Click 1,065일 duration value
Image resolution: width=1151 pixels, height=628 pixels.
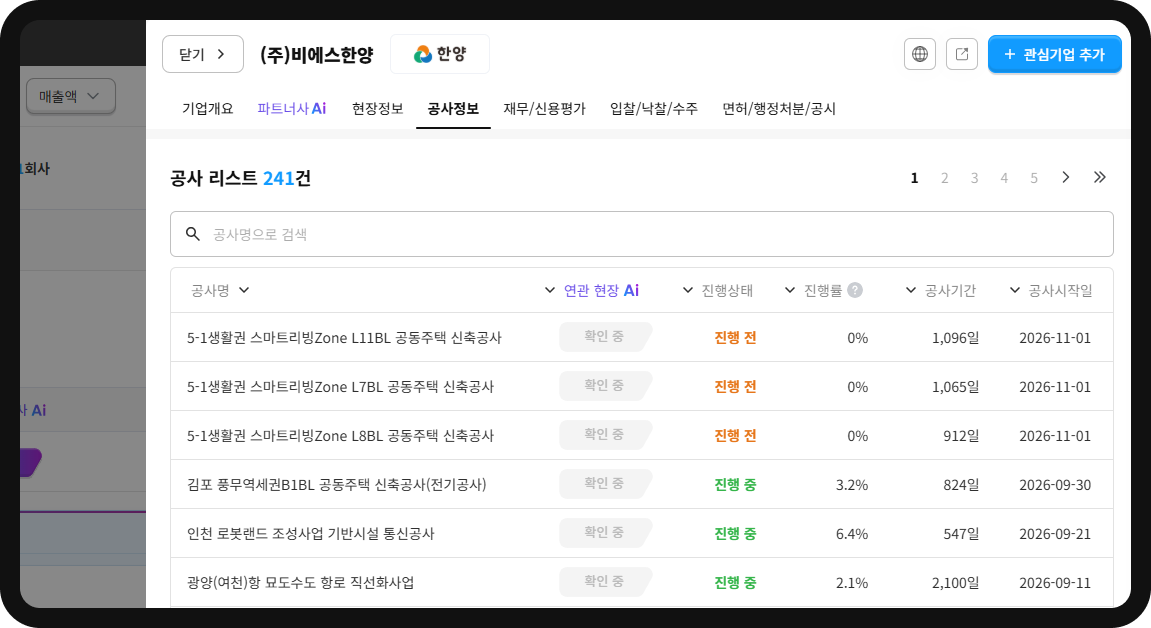coord(955,387)
